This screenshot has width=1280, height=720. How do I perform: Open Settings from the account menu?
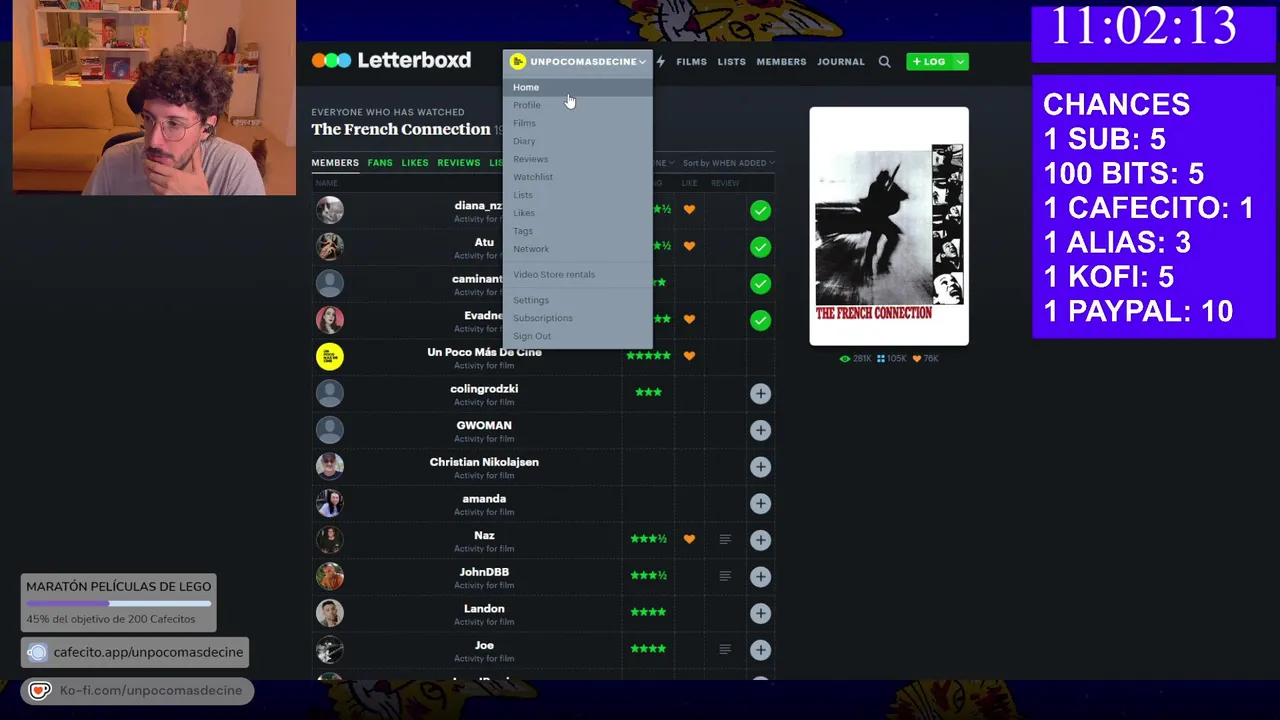click(x=531, y=300)
